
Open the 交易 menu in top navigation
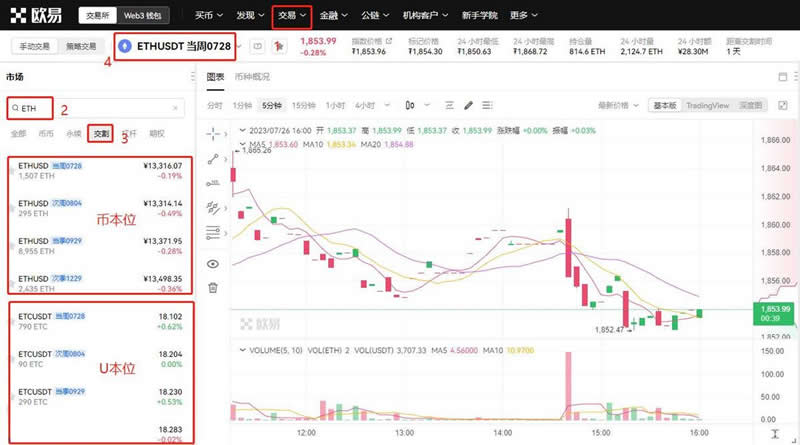coord(291,16)
